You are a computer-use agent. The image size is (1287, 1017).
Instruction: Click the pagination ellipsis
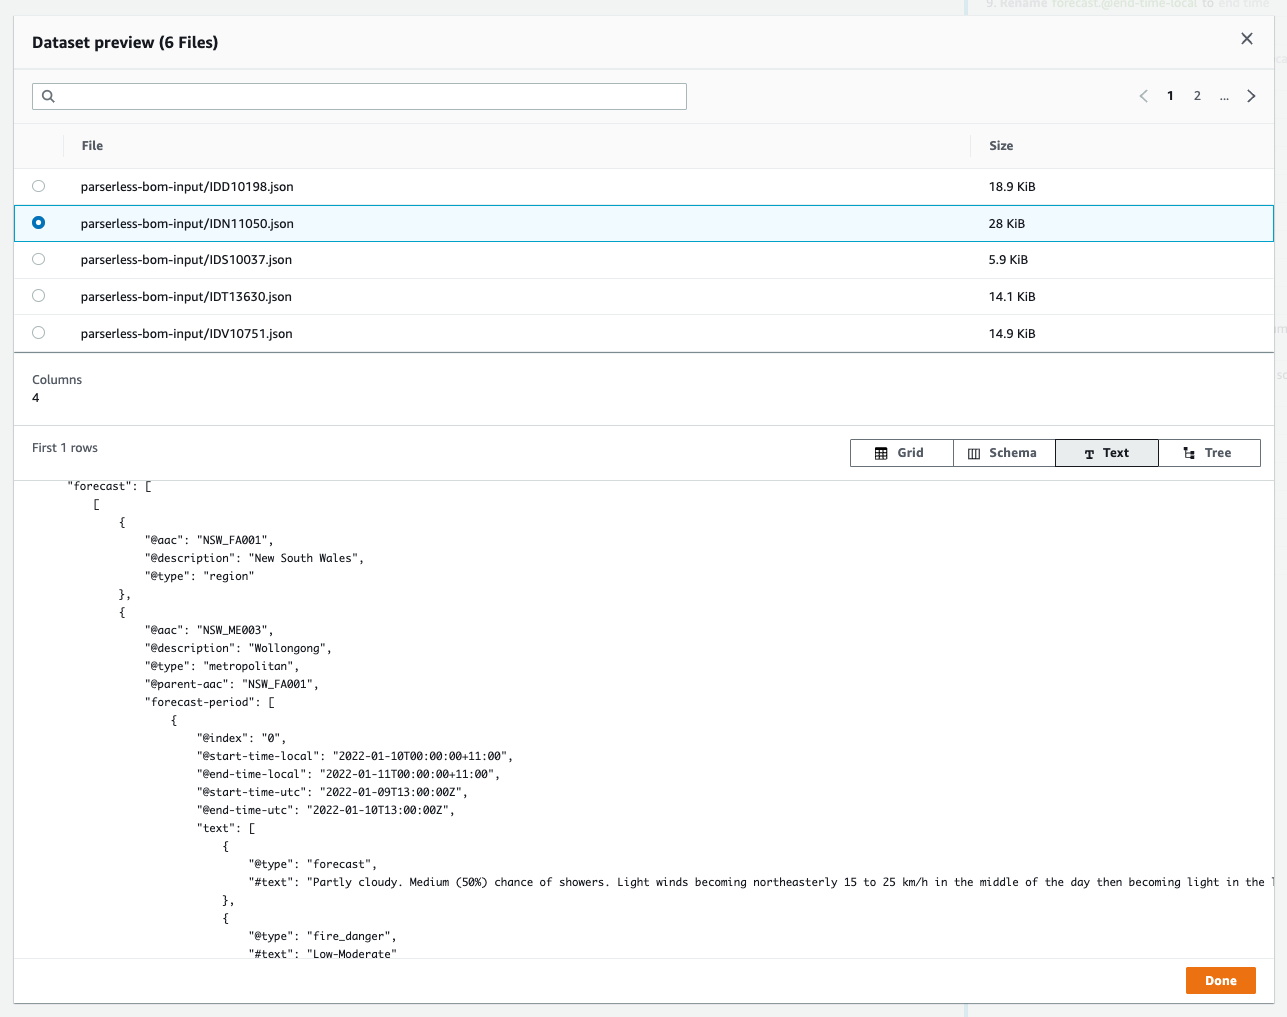1224,96
